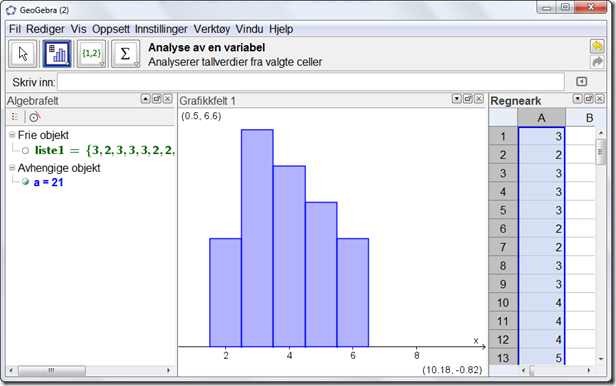Click Regneark vertical scrollbar down arrow
This screenshot has height=386, width=616.
coord(601,359)
